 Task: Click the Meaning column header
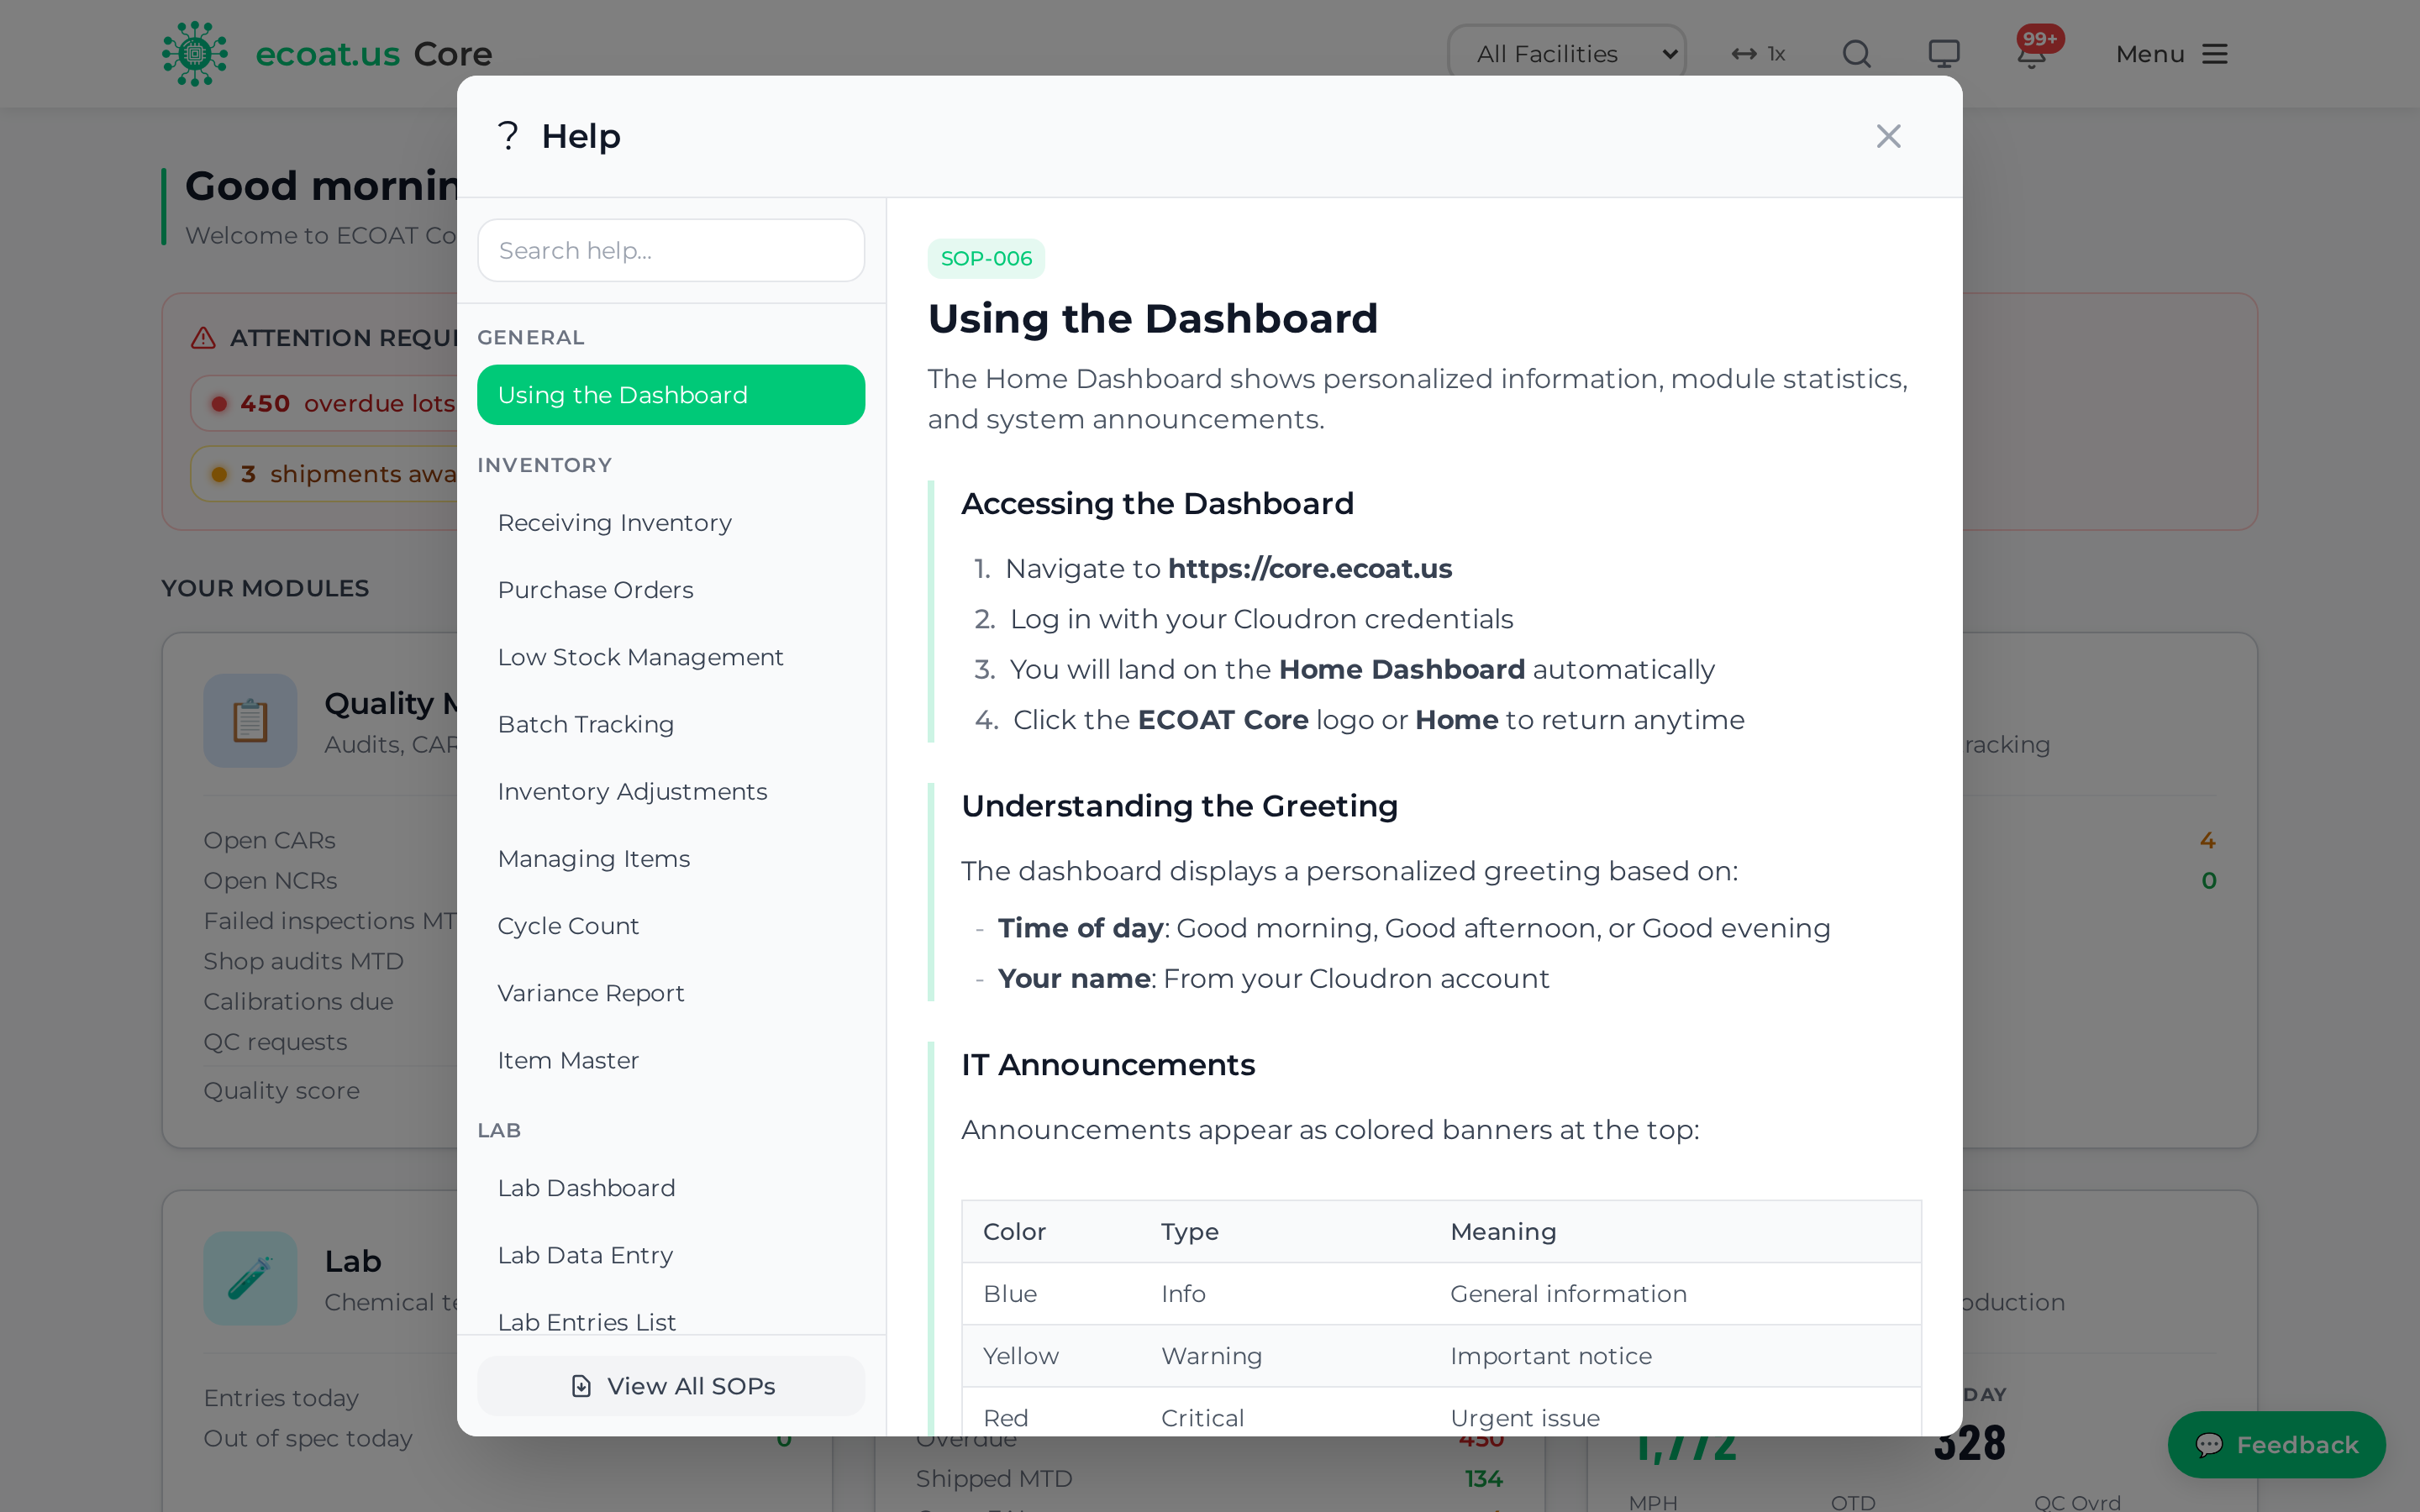(x=1503, y=1232)
